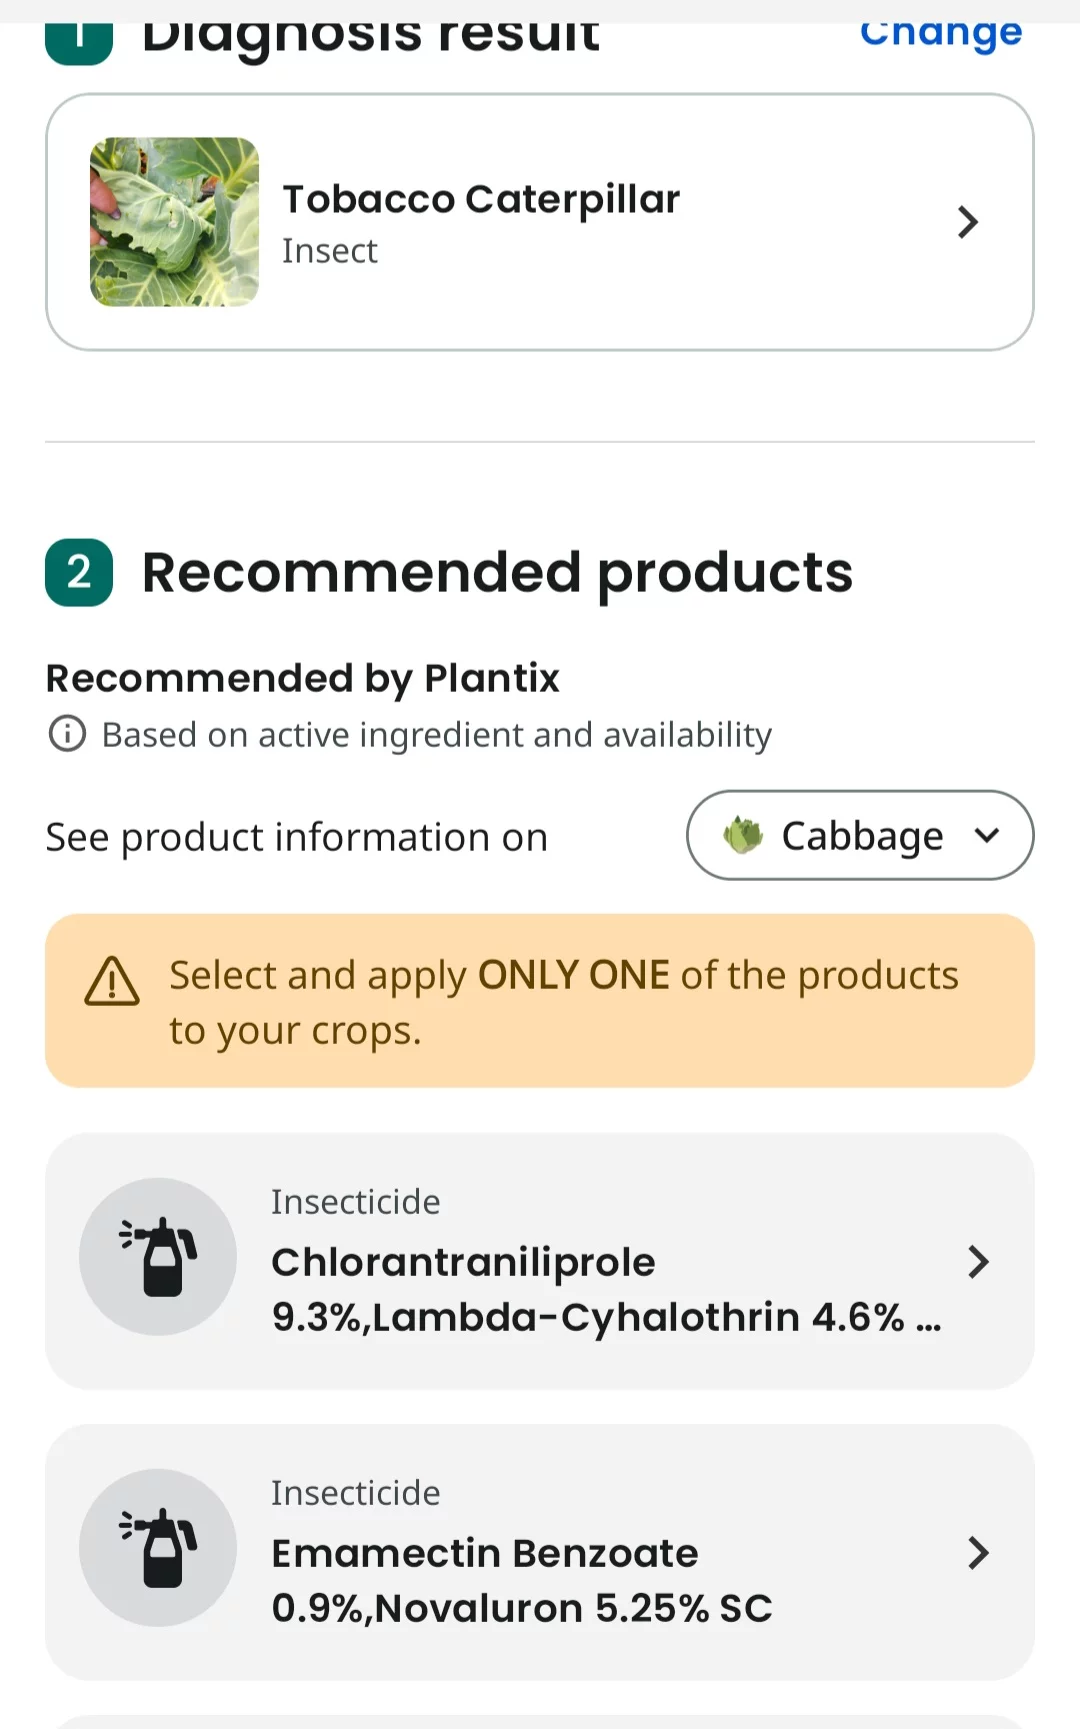Tap the spray bottle icon for Emamectin Benzoate
The height and width of the screenshot is (1729, 1080).
[158, 1548]
